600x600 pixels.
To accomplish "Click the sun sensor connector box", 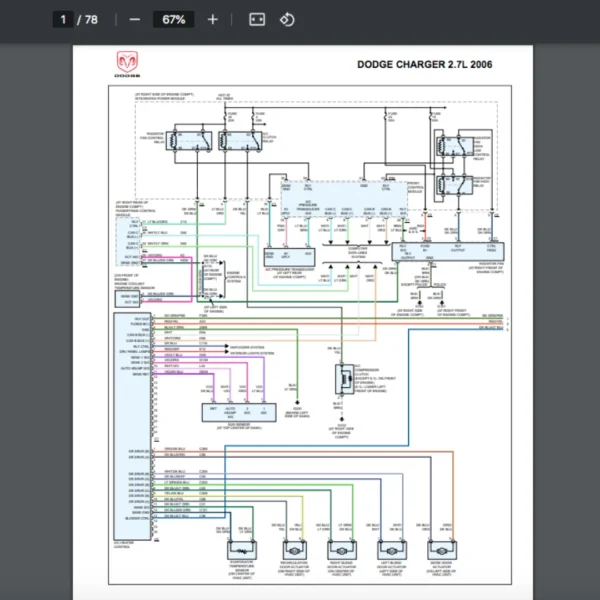I will coord(235,411).
